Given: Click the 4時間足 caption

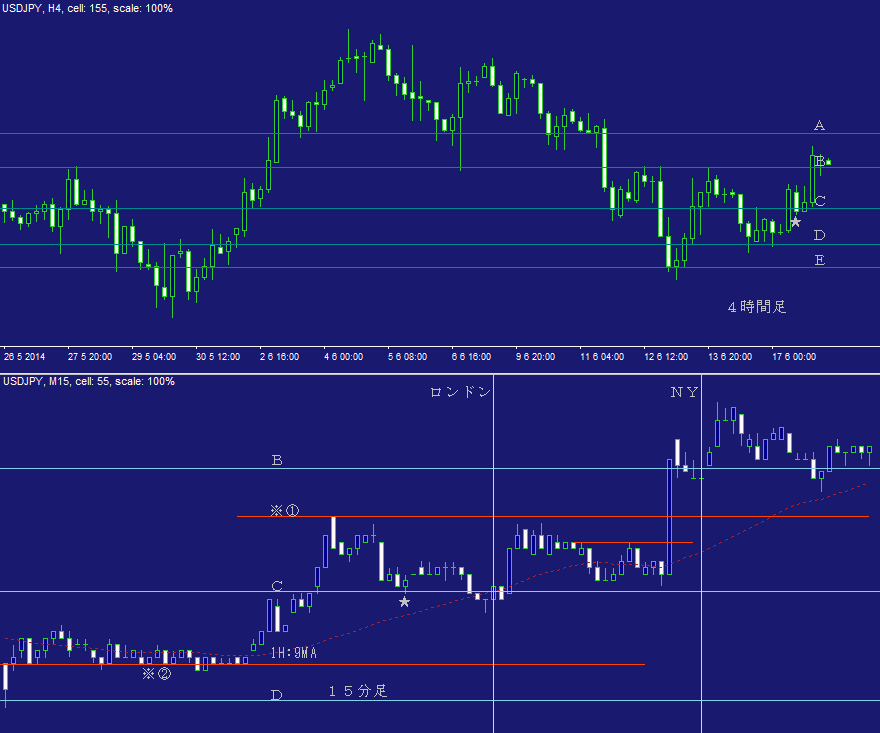Looking at the screenshot, I should [x=757, y=306].
